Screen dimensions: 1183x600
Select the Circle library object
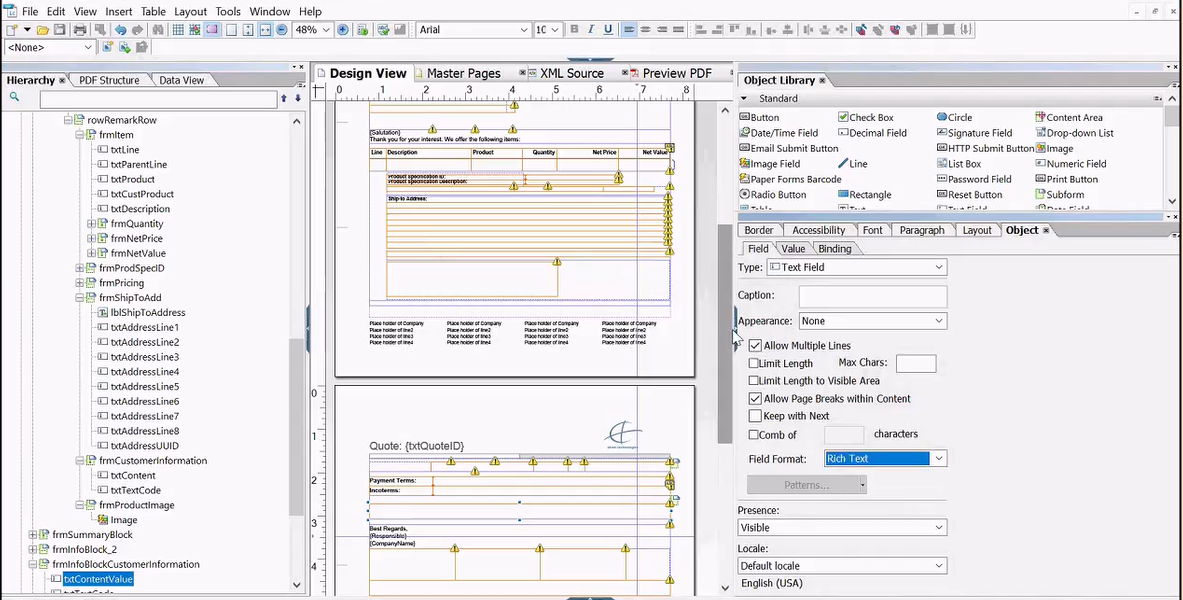point(954,117)
